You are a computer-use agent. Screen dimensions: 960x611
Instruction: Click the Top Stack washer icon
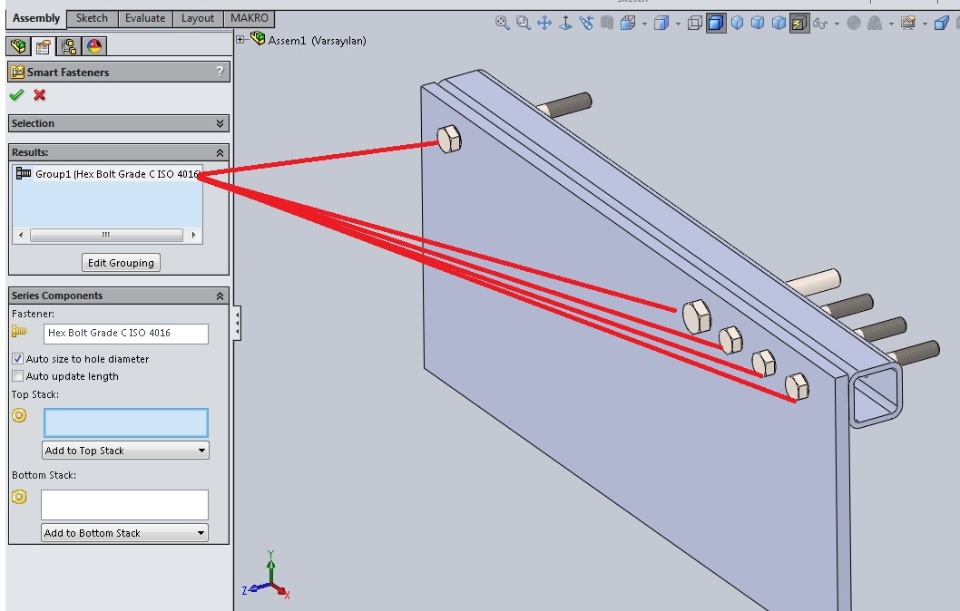19,416
